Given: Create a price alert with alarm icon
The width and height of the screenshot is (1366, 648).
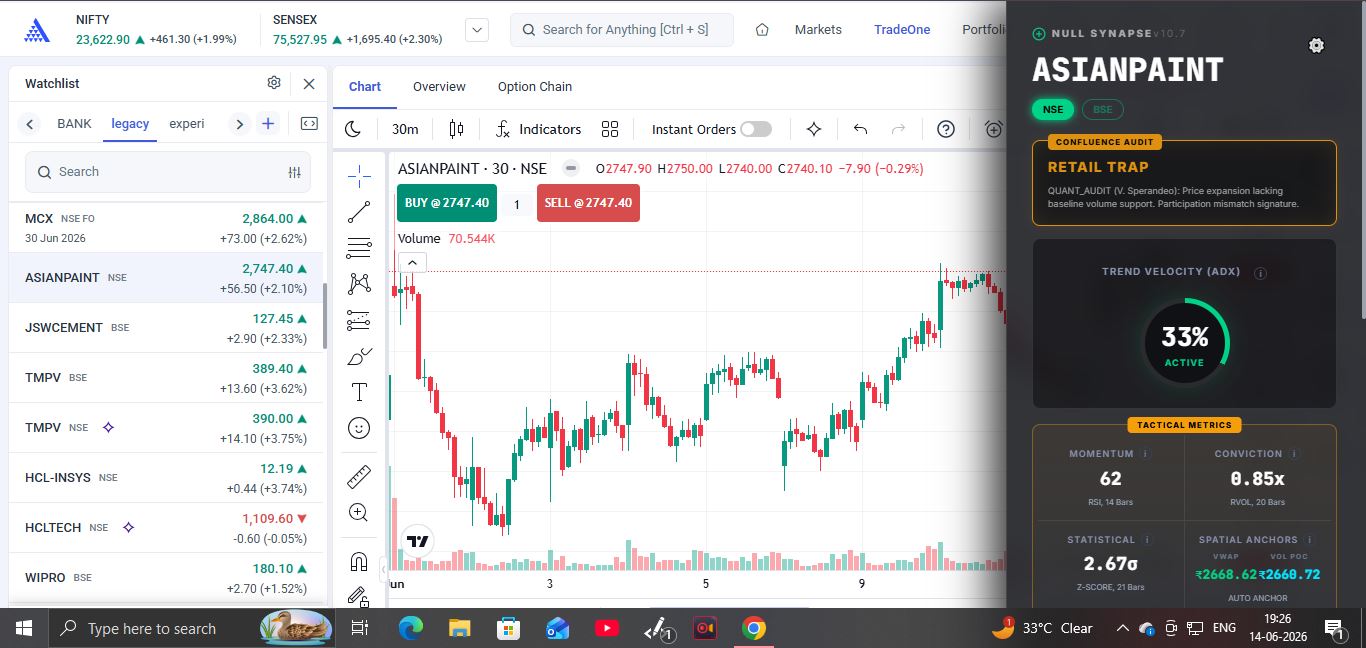Looking at the screenshot, I should coord(994,129).
